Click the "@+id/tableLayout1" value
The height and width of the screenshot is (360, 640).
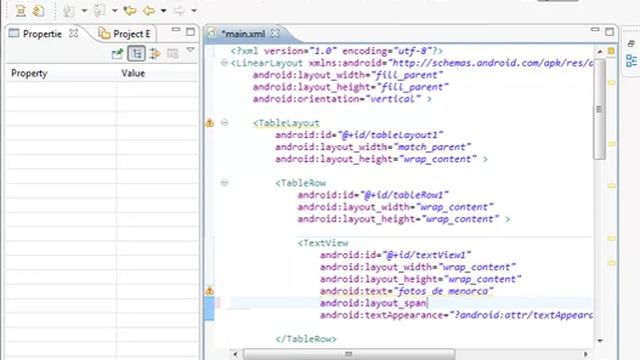[x=390, y=135]
